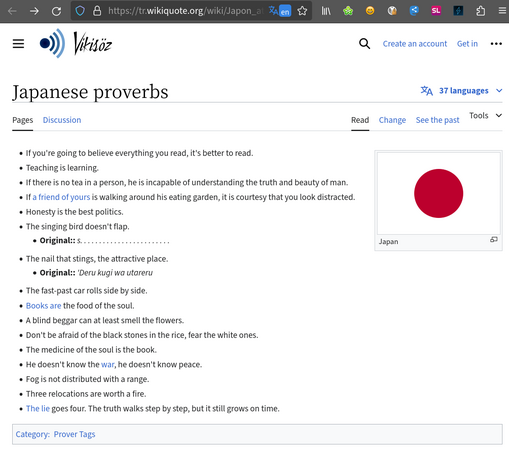Open the Wikiquote search magnifier
The height and width of the screenshot is (453, 509).
pyautogui.click(x=364, y=44)
